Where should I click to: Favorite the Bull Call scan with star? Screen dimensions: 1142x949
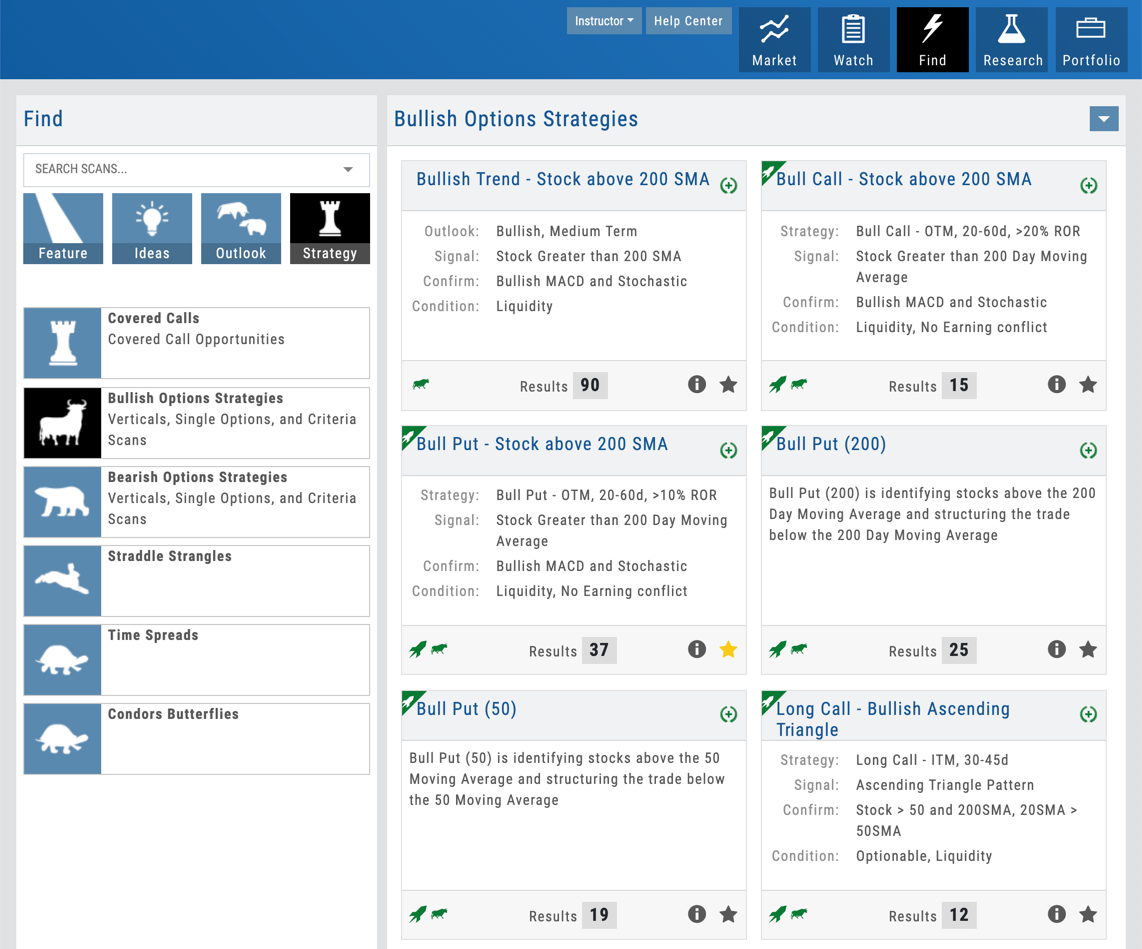[1088, 385]
